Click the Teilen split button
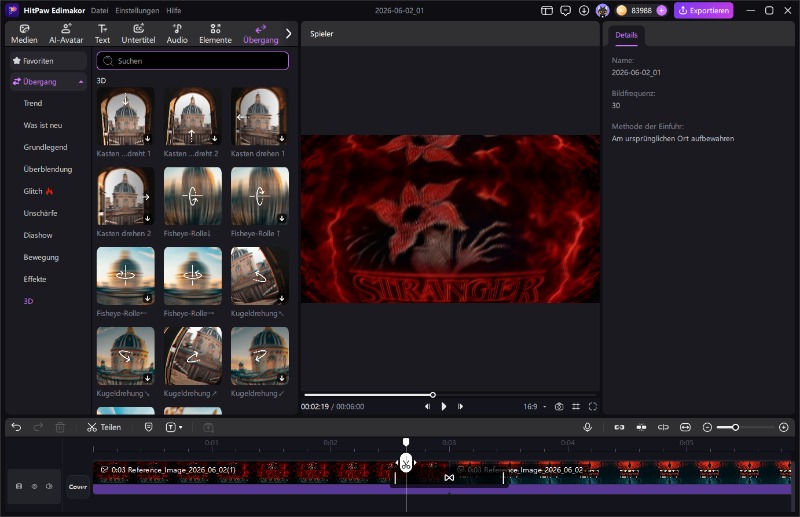800x517 pixels. [104, 427]
